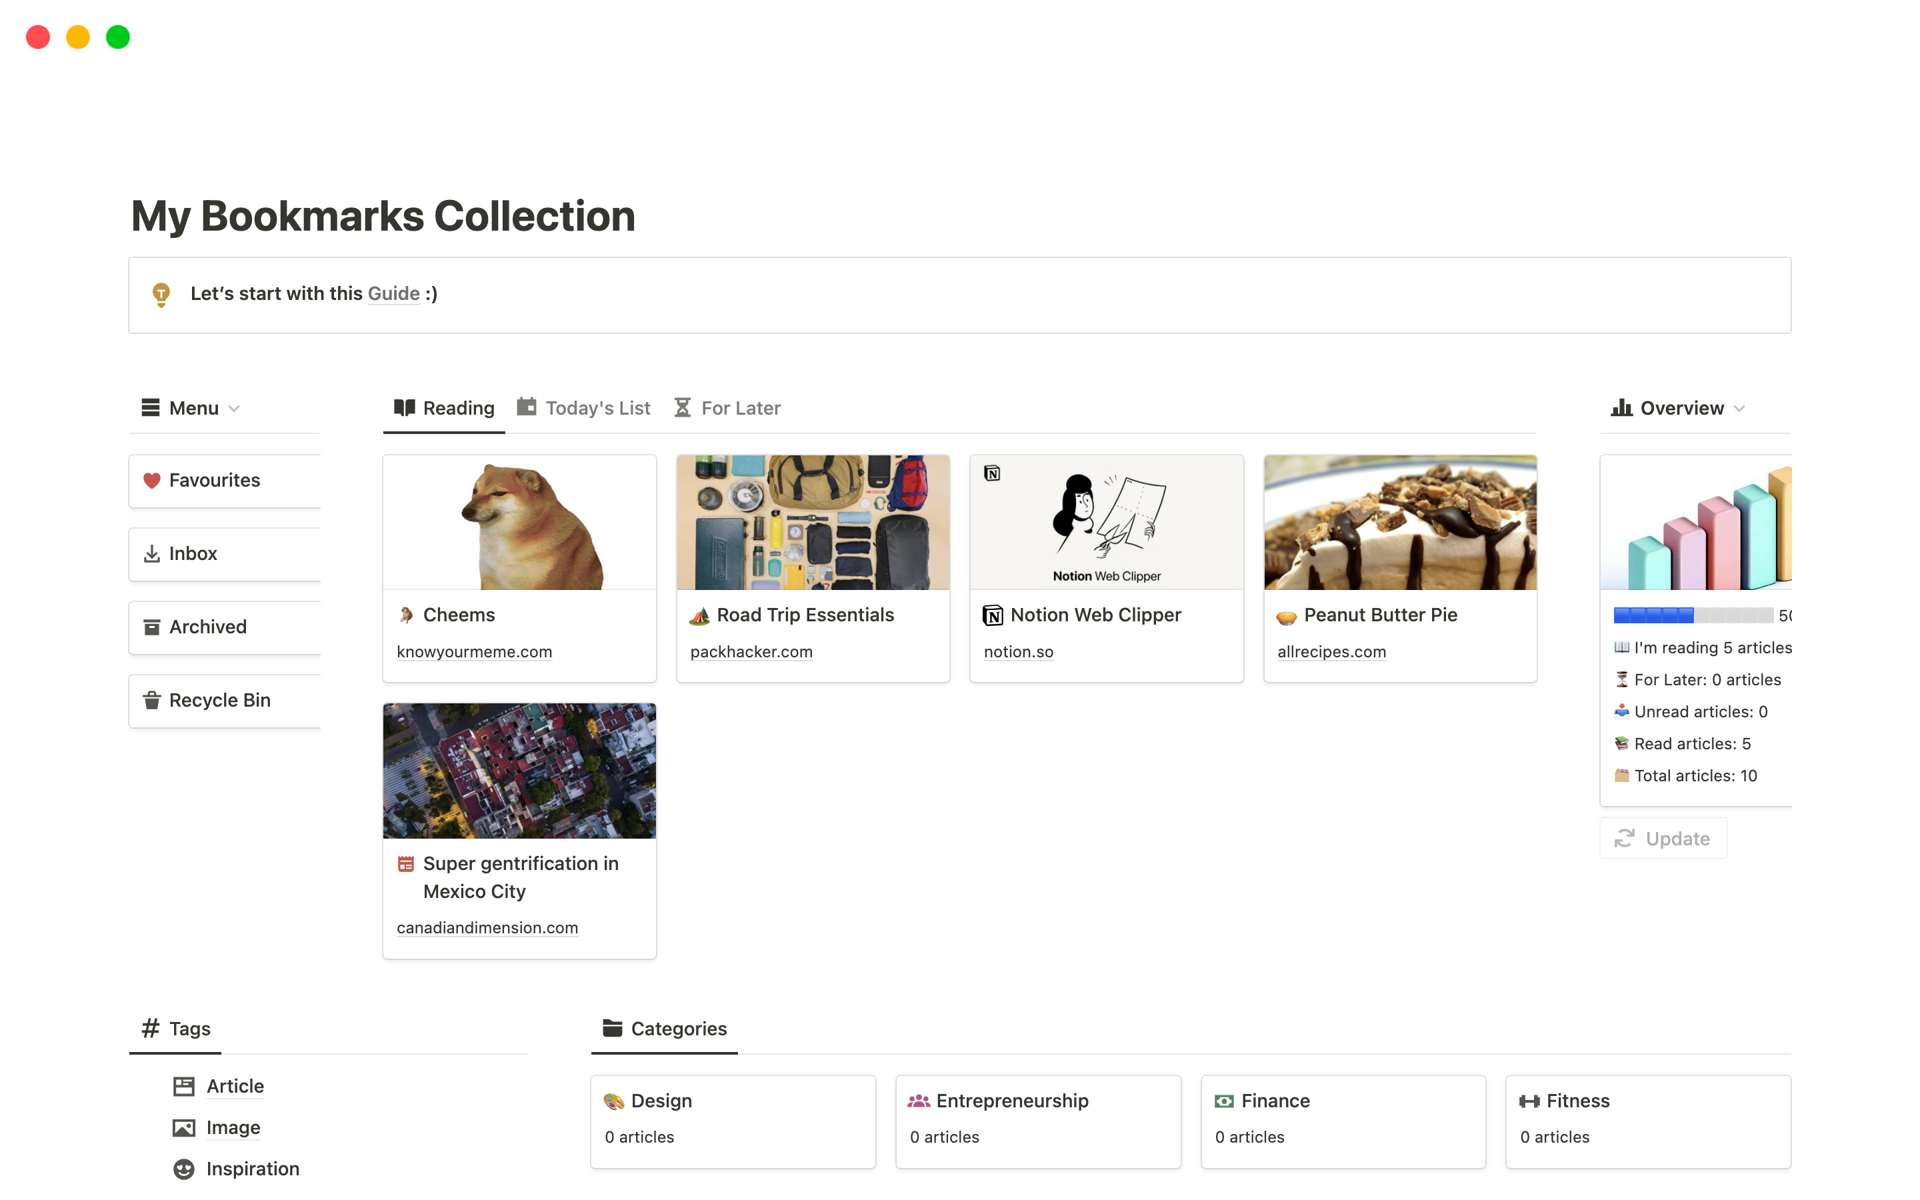Click the Archived box icon
The width and height of the screenshot is (1920, 1200).
click(152, 627)
